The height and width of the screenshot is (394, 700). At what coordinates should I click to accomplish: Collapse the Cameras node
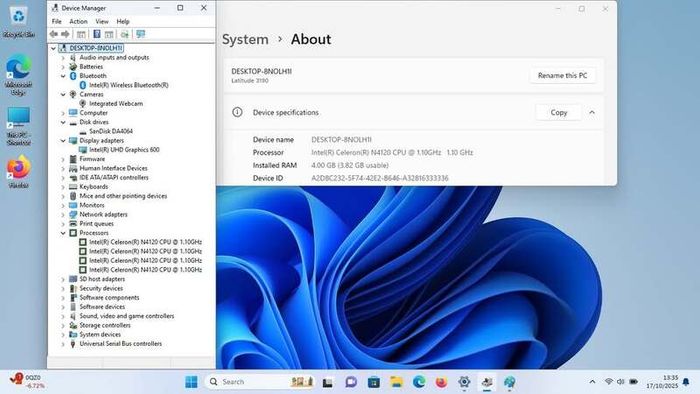(63, 94)
